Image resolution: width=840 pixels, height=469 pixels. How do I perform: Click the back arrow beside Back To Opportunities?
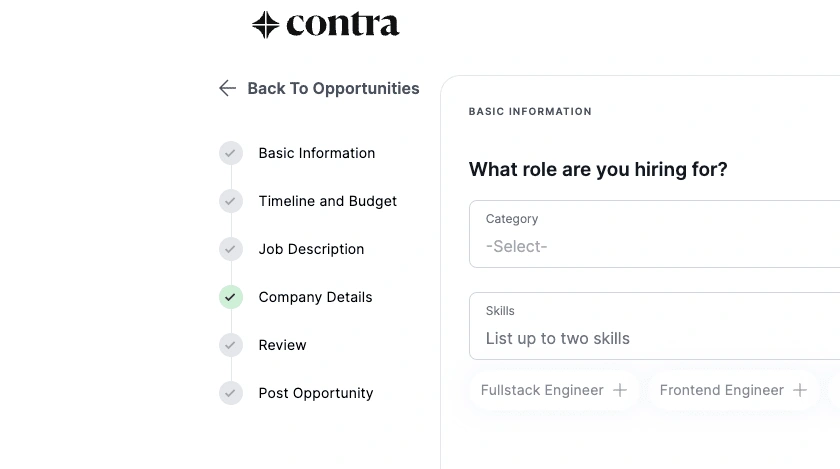pyautogui.click(x=228, y=88)
